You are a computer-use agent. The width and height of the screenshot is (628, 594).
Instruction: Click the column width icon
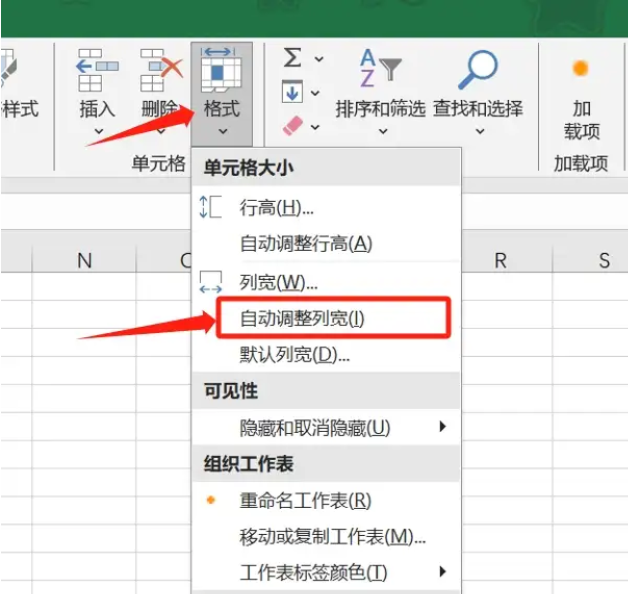pyautogui.click(x=211, y=282)
